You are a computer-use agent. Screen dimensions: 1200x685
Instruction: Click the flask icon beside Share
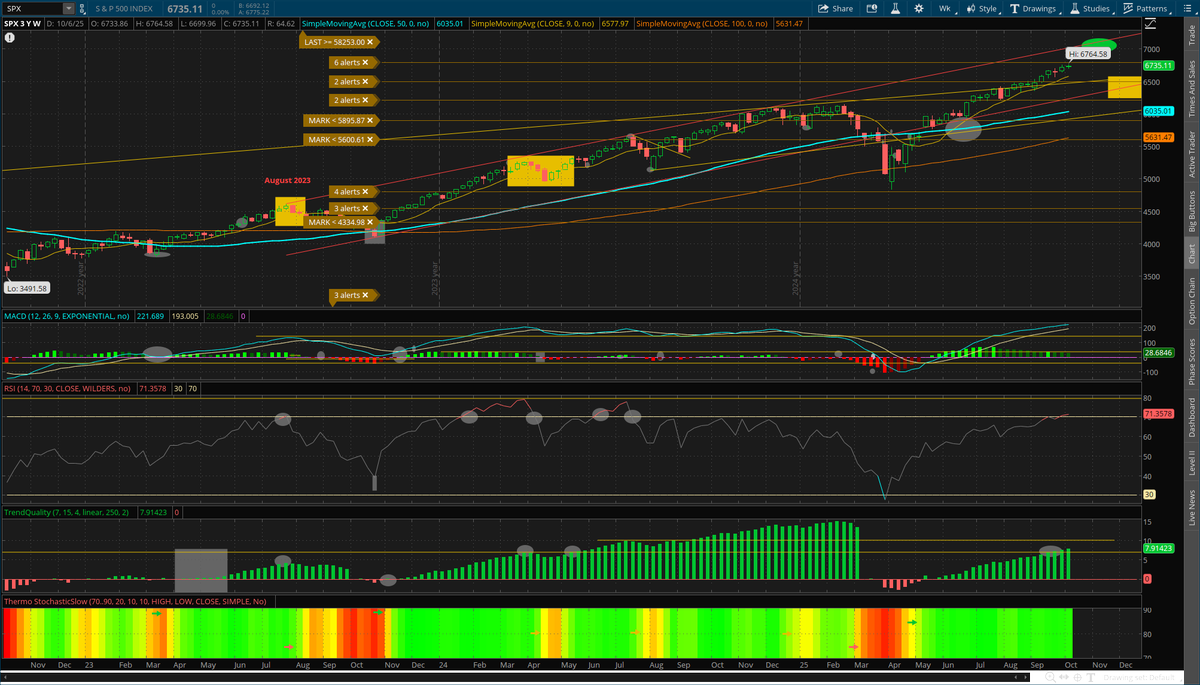895,8
